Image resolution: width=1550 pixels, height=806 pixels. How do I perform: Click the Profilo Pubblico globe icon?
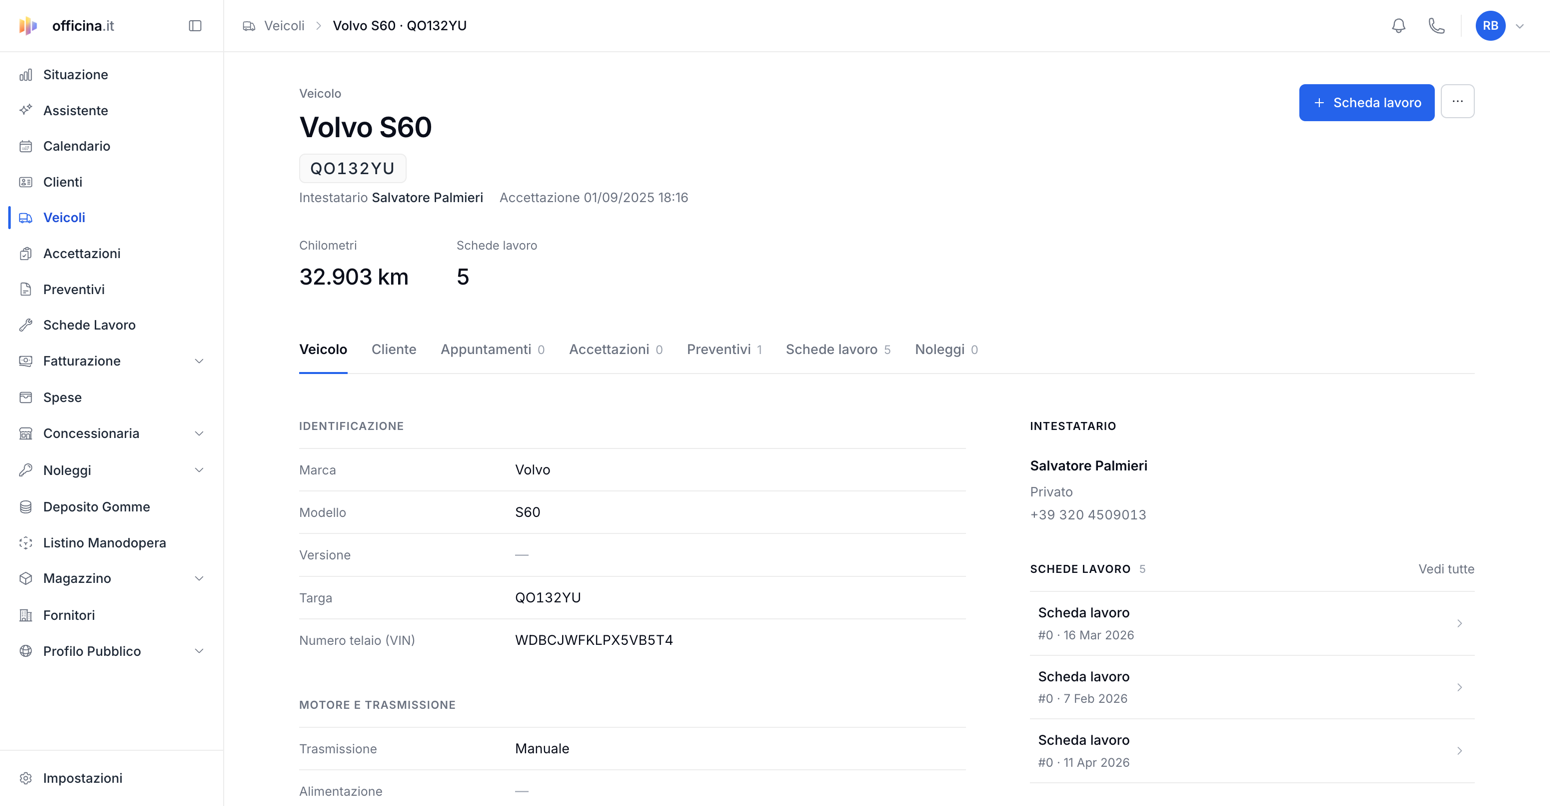(26, 651)
